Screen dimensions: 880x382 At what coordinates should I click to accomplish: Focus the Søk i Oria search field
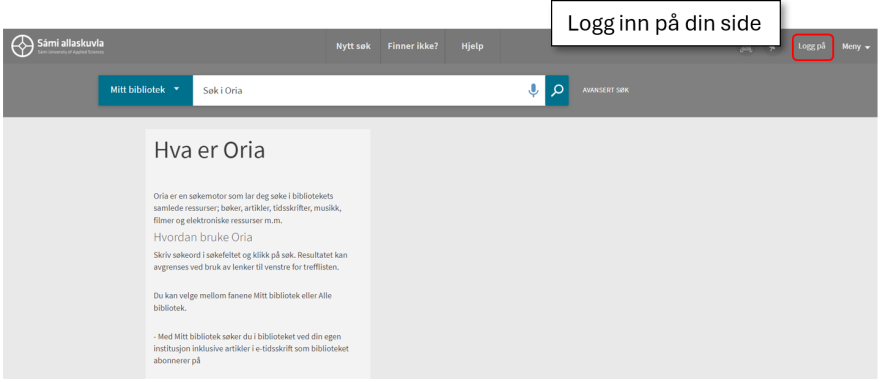(x=358, y=90)
